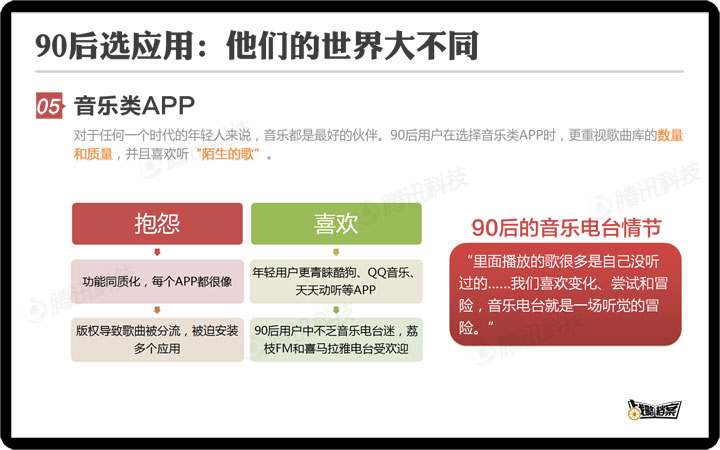Select the box about 荔枝FM和喜马拉雅电台
Screen dimensions: 720x450
336,339
